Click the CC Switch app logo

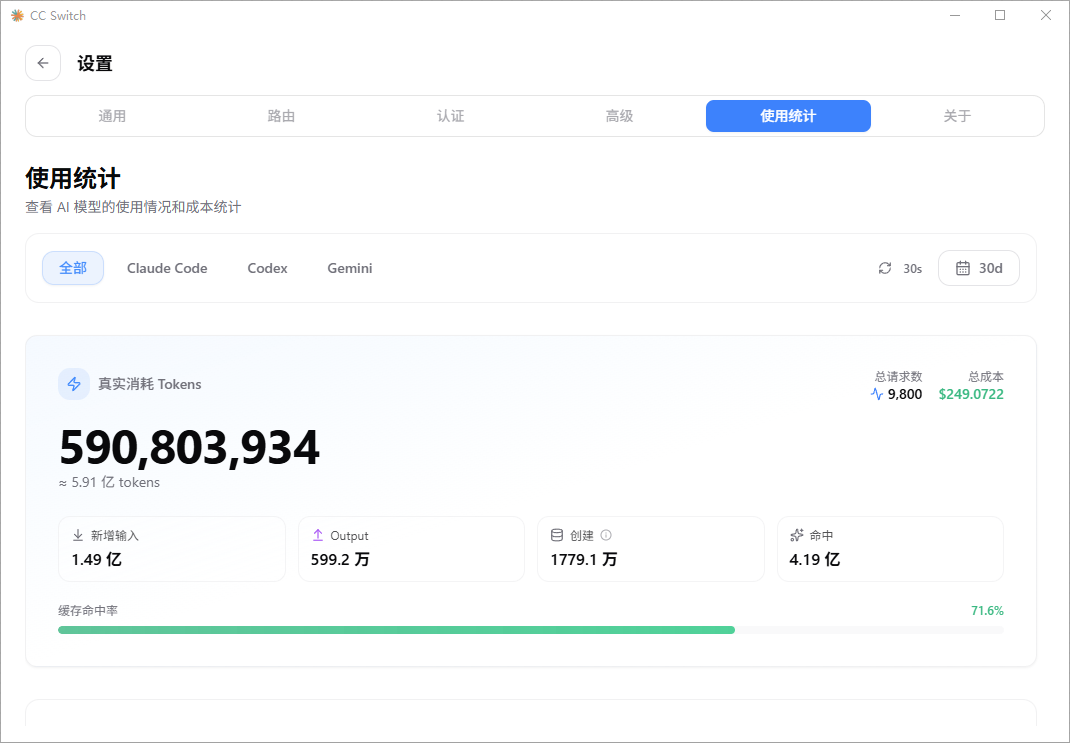click(17, 15)
